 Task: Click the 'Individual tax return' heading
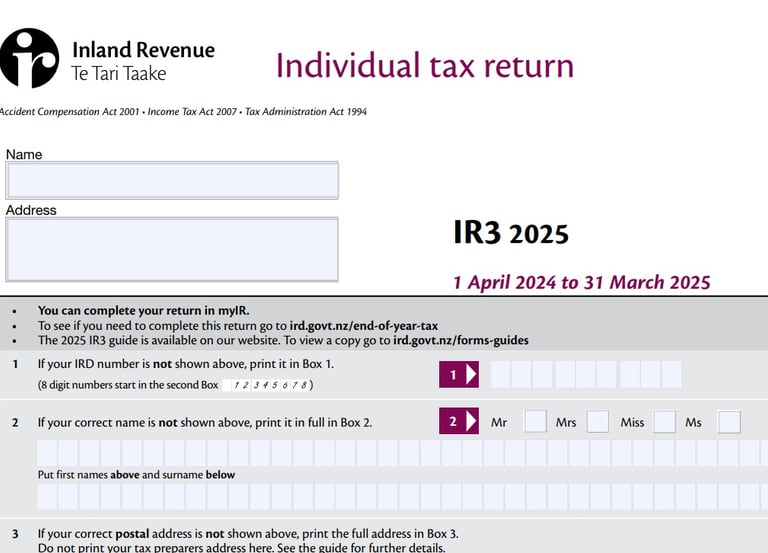425,66
